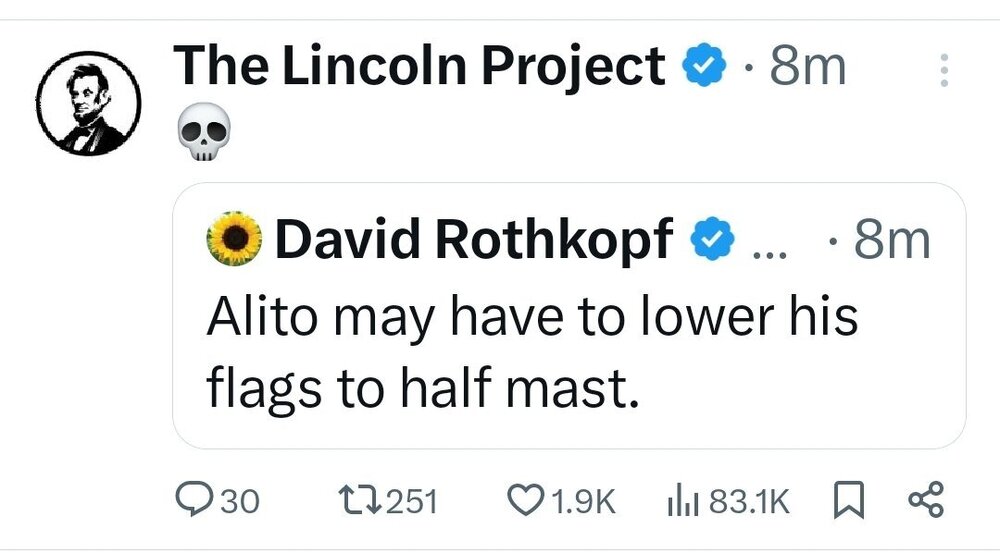Click the 1.9K likes count

coord(584,500)
